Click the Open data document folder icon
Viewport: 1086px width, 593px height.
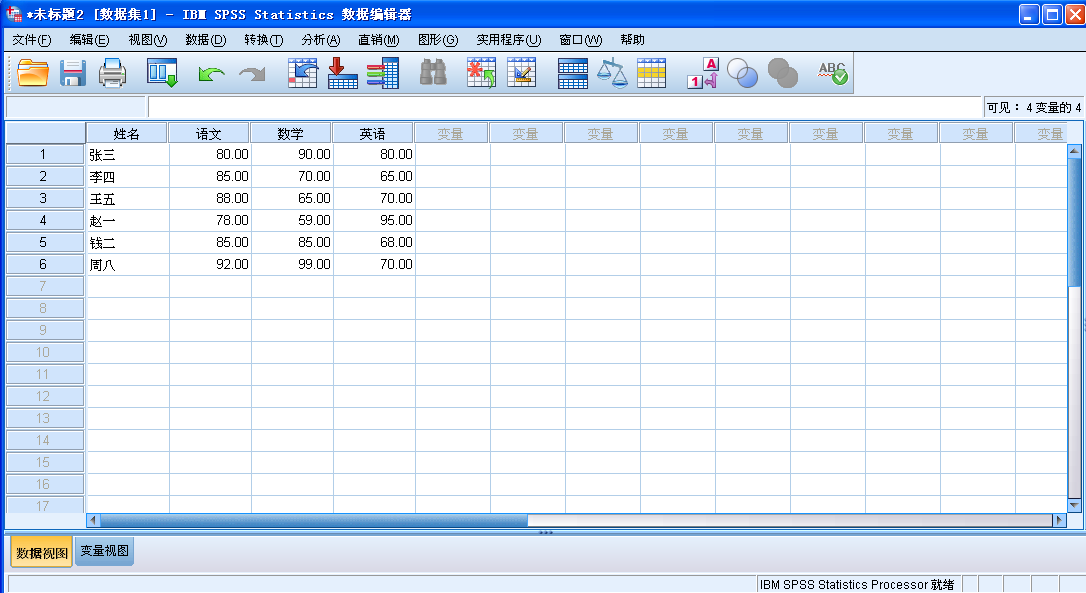tap(33, 73)
